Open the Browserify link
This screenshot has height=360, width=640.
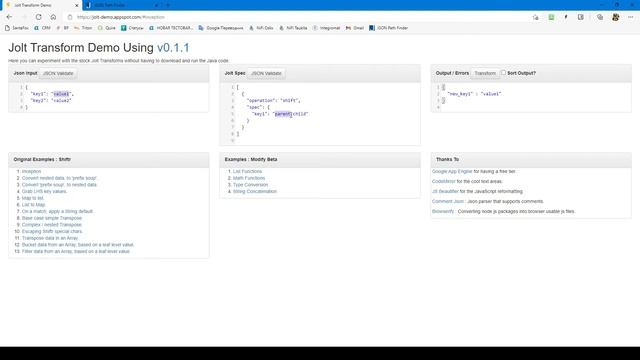pos(443,211)
